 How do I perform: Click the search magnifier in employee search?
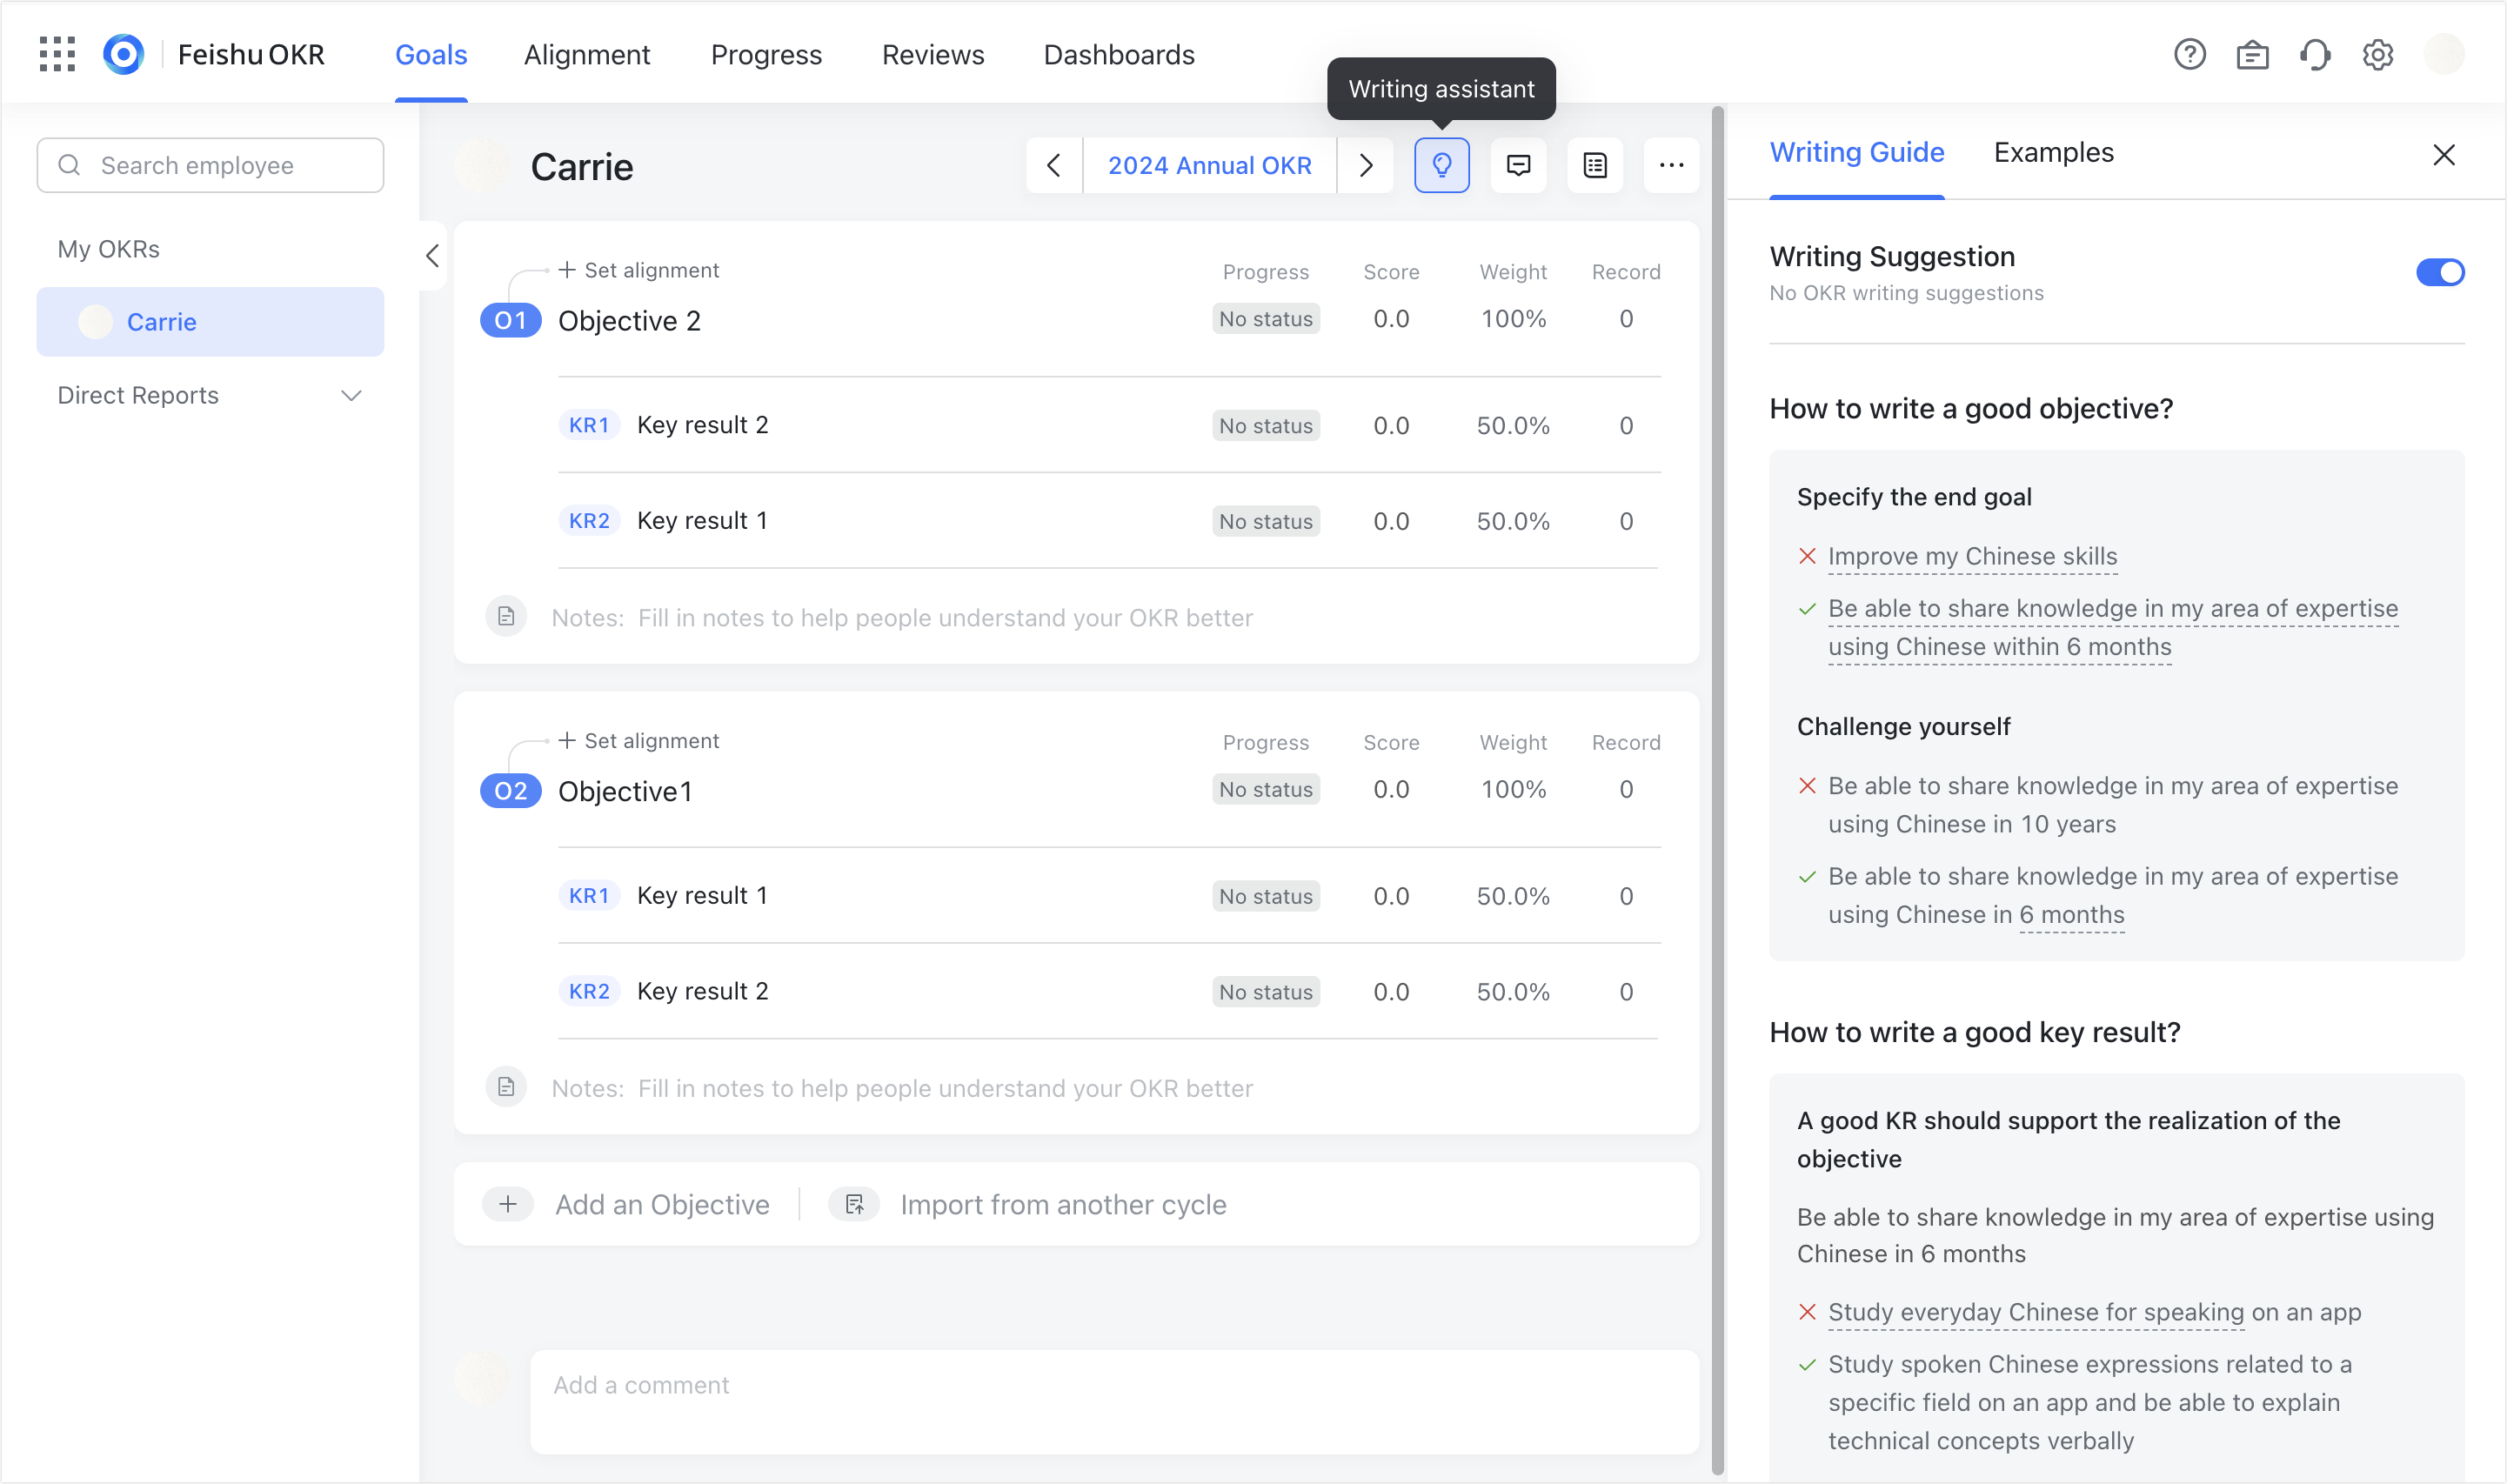(x=69, y=165)
